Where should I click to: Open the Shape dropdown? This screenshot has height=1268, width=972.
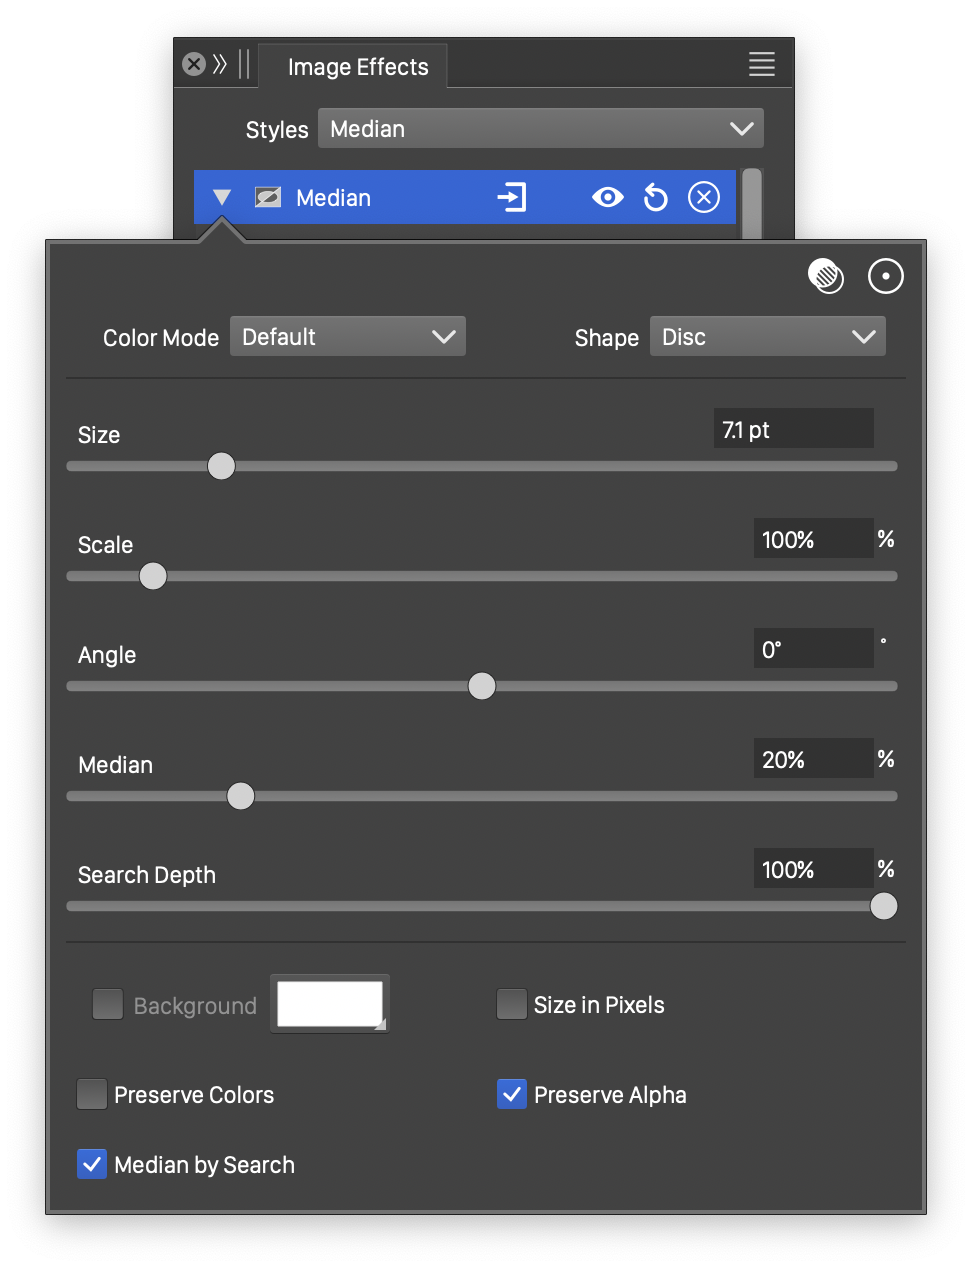pos(767,337)
